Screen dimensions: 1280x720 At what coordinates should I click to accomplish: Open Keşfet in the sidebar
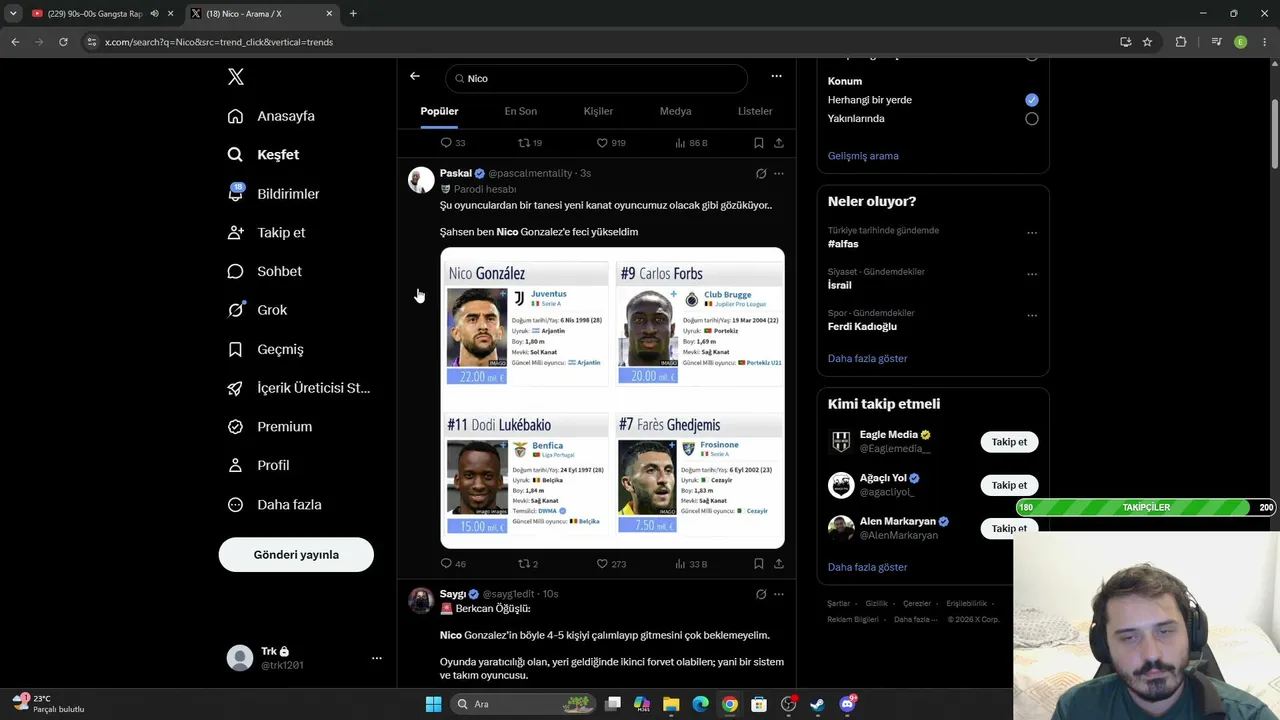(263, 155)
